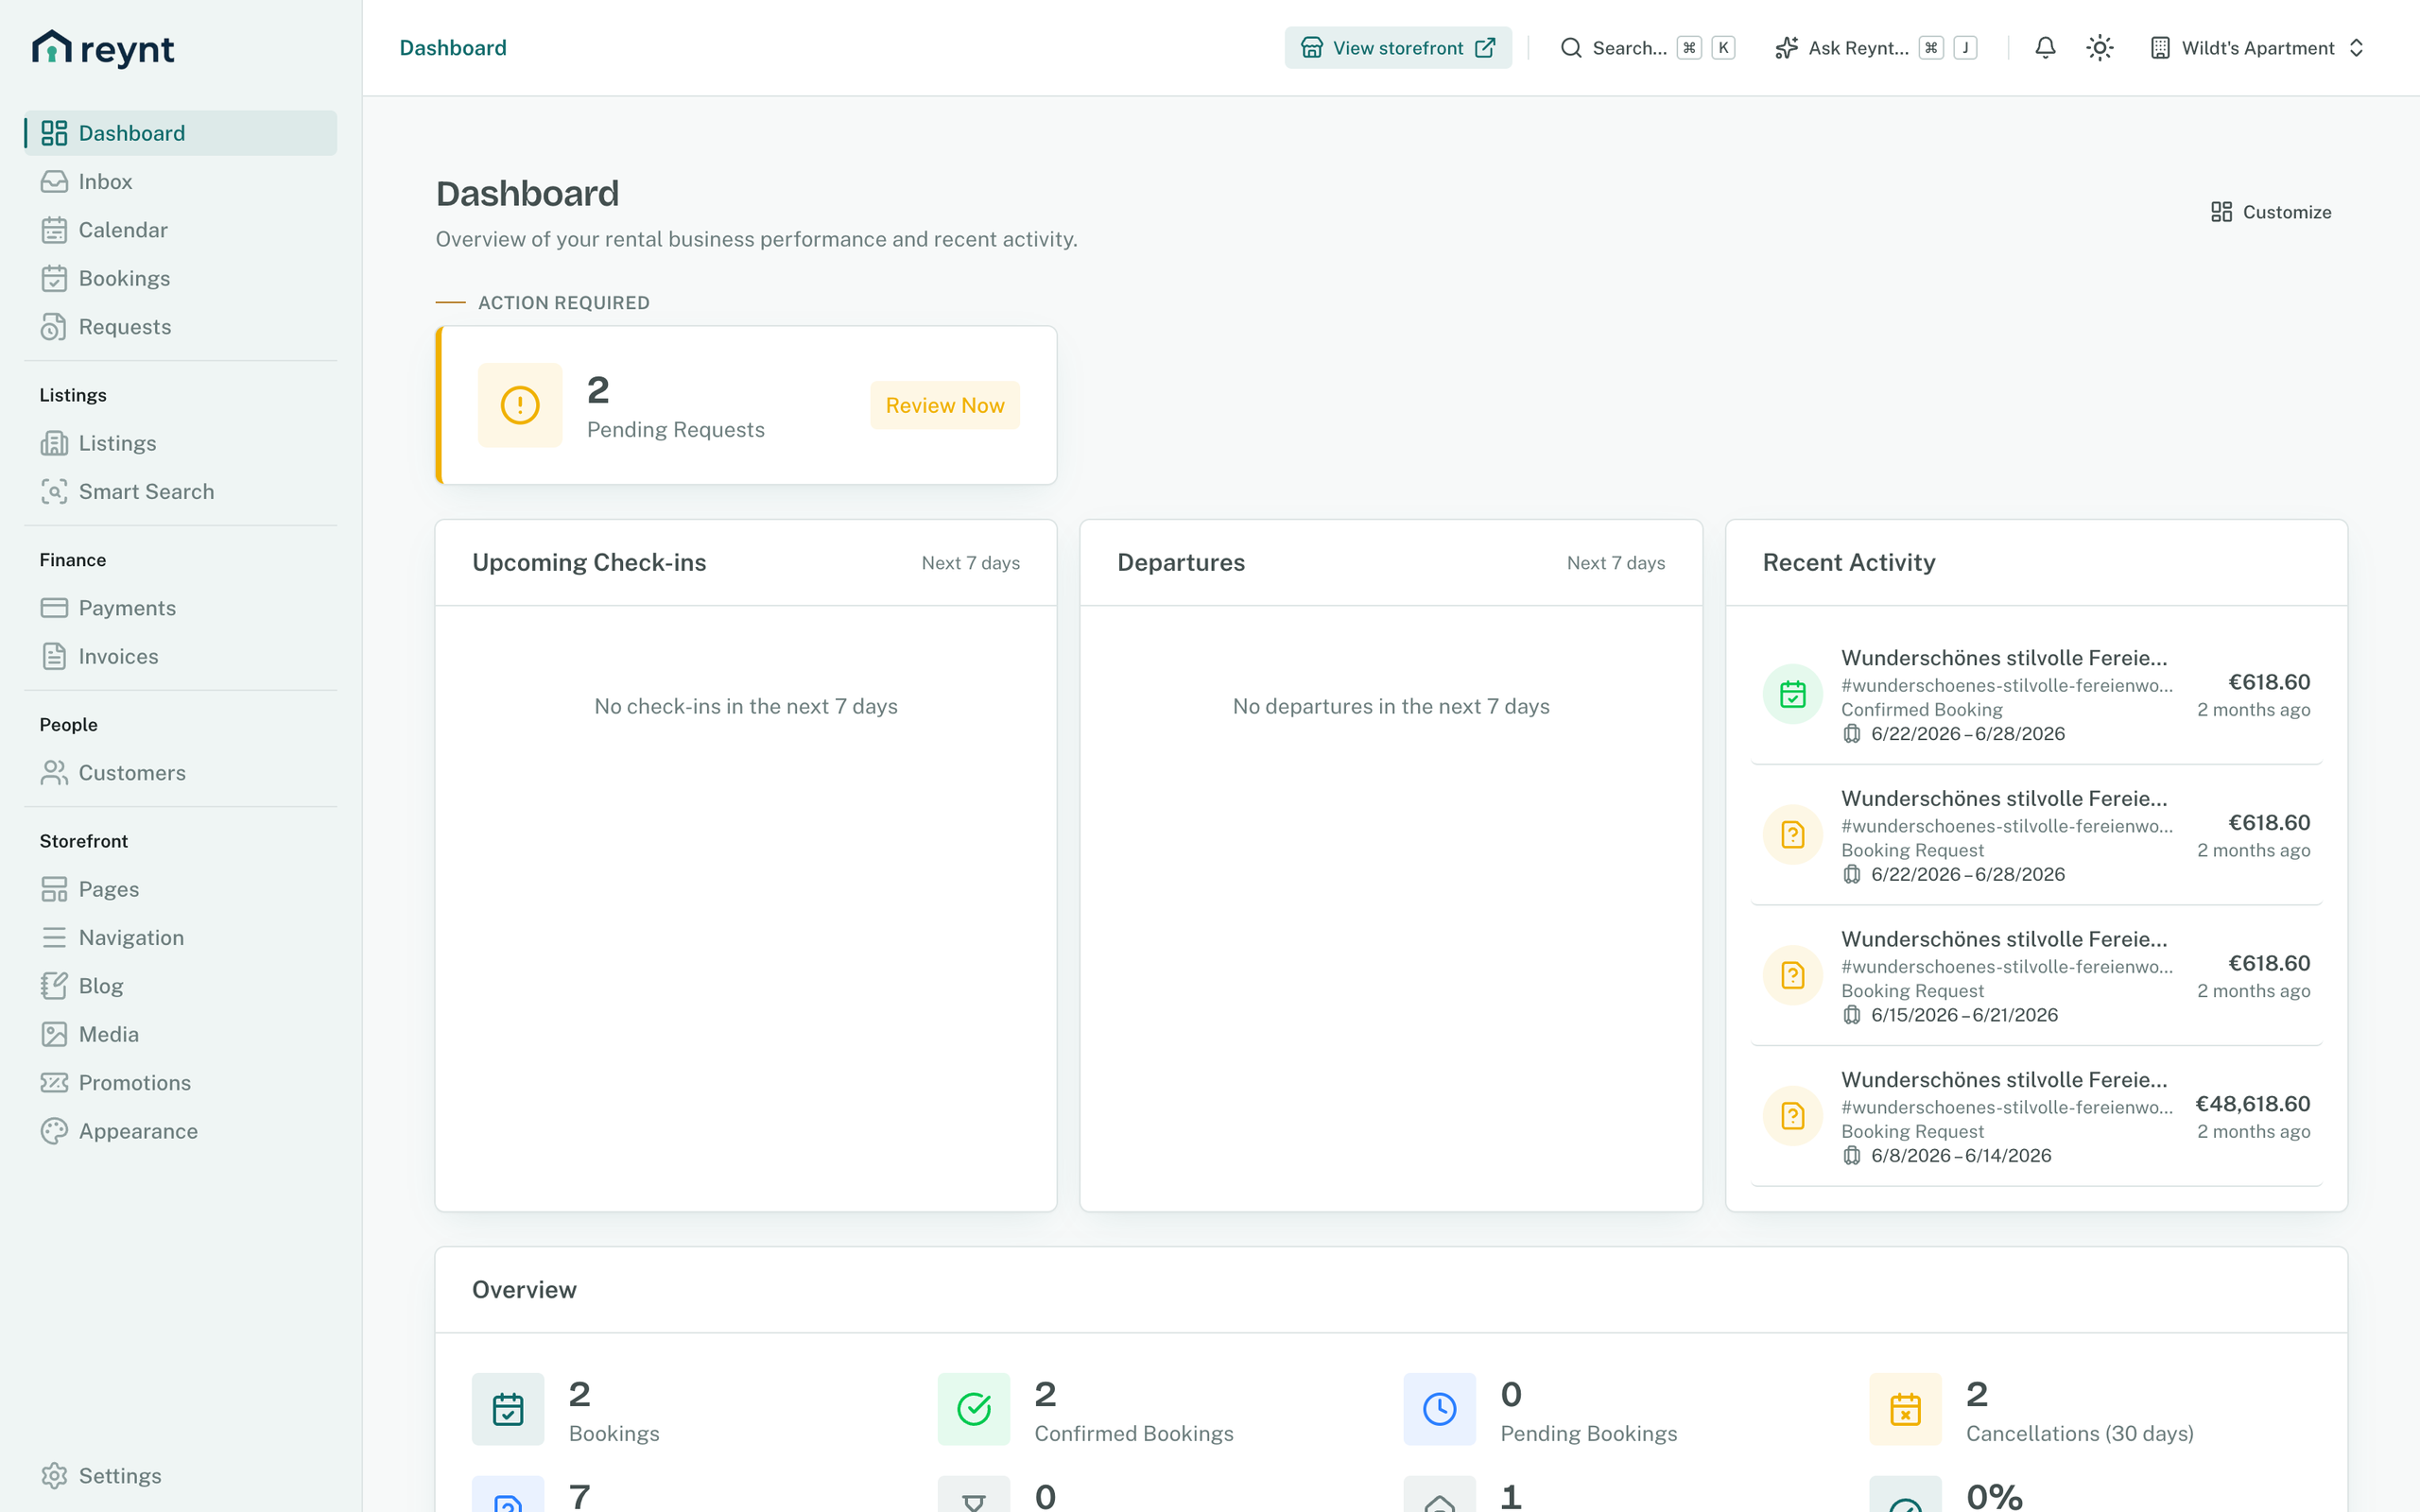Click "No check-ins in the next 7 days"
Image resolution: width=2420 pixels, height=1512 pixels.
pos(746,706)
